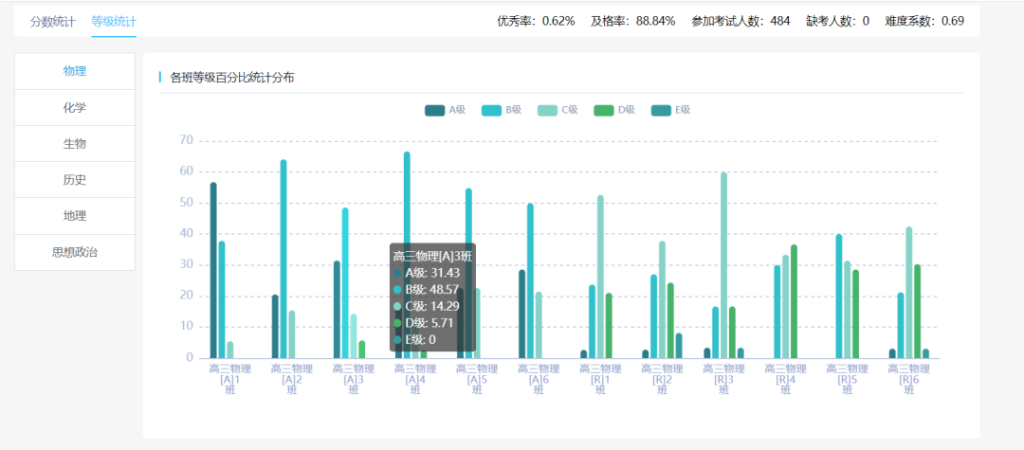Click the D级 bar of 高三物理[R]4班
Image resolution: width=1024 pixels, height=450 pixels.
tap(794, 301)
